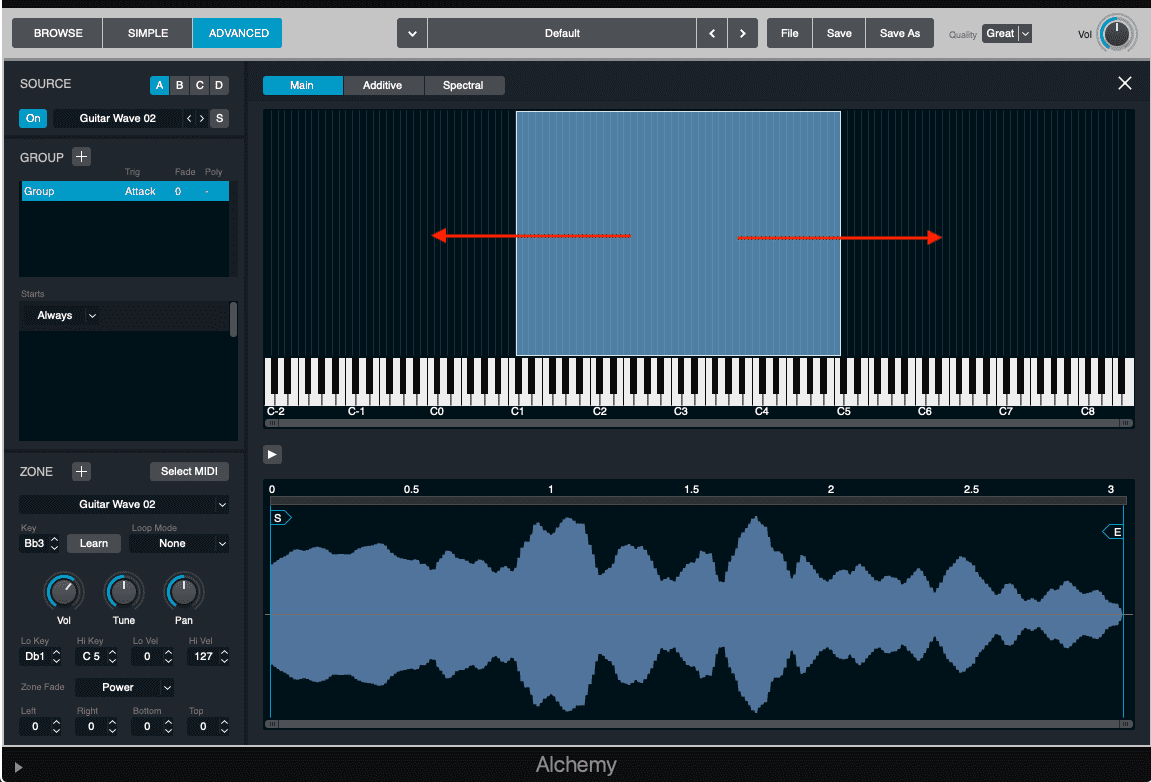Click the zone Vol knob
Viewport: 1151px width, 782px height.
64,592
